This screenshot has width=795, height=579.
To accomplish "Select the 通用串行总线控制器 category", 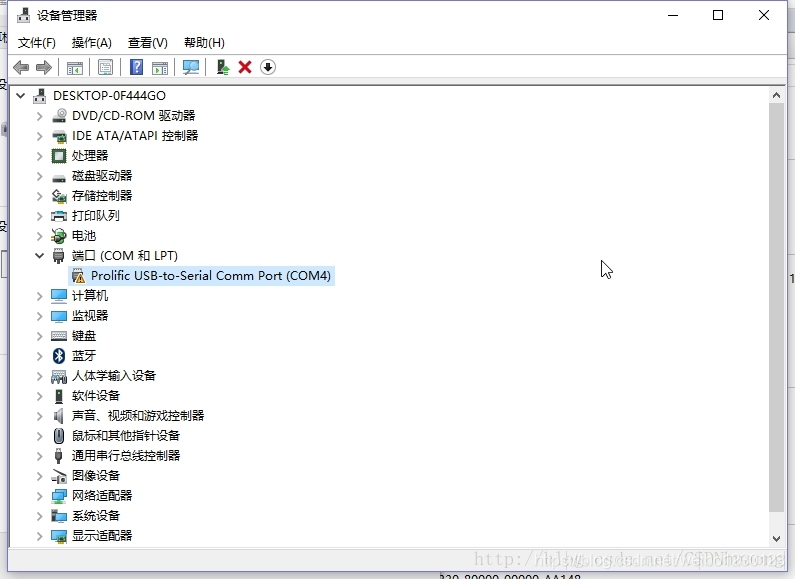I will 126,456.
